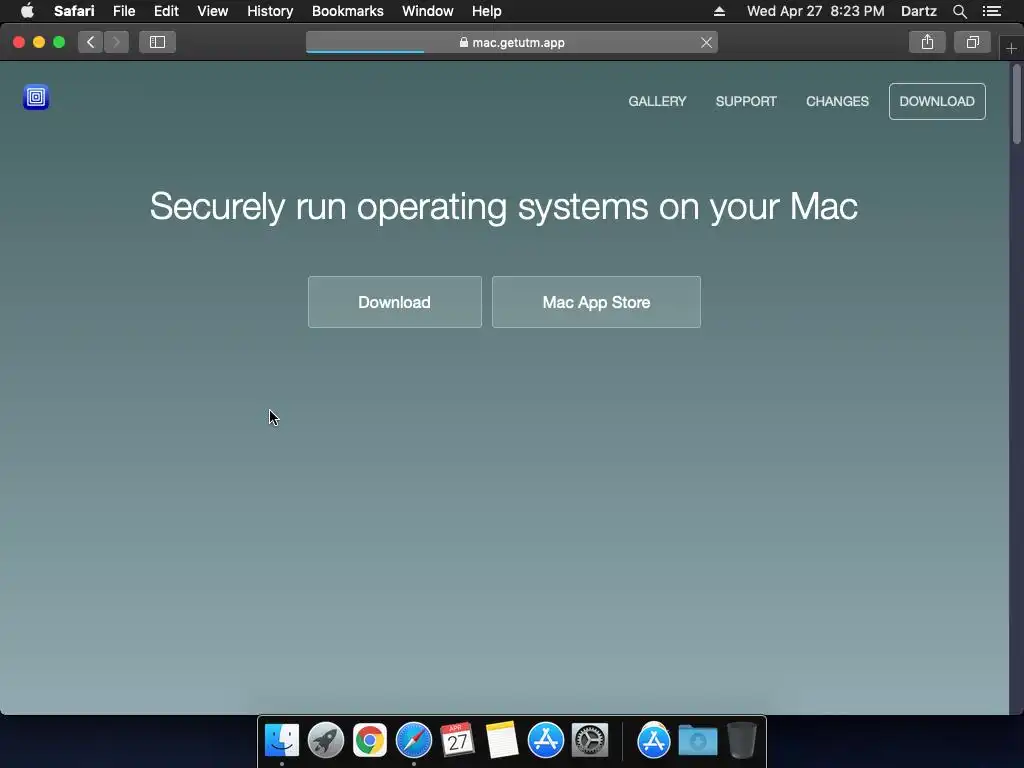The image size is (1024, 768).
Task: Open the Trash in the Dock
Action: (742, 740)
